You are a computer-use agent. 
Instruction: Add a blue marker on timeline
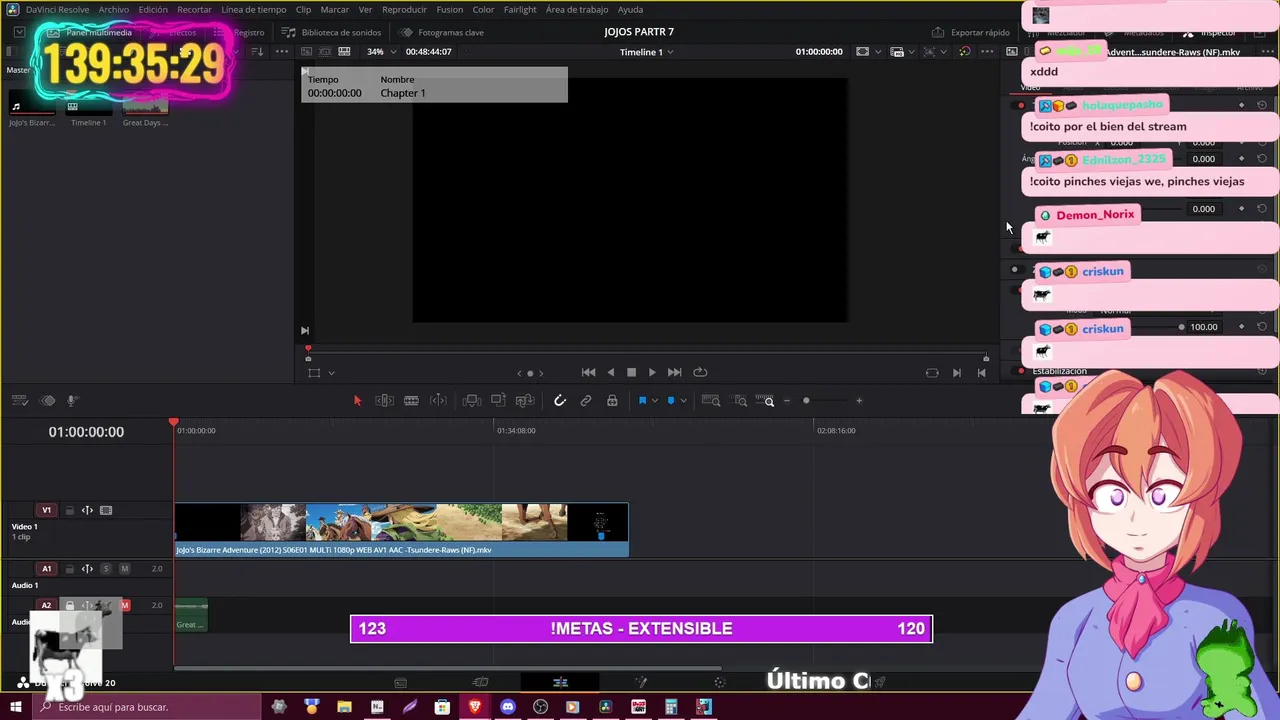point(671,401)
